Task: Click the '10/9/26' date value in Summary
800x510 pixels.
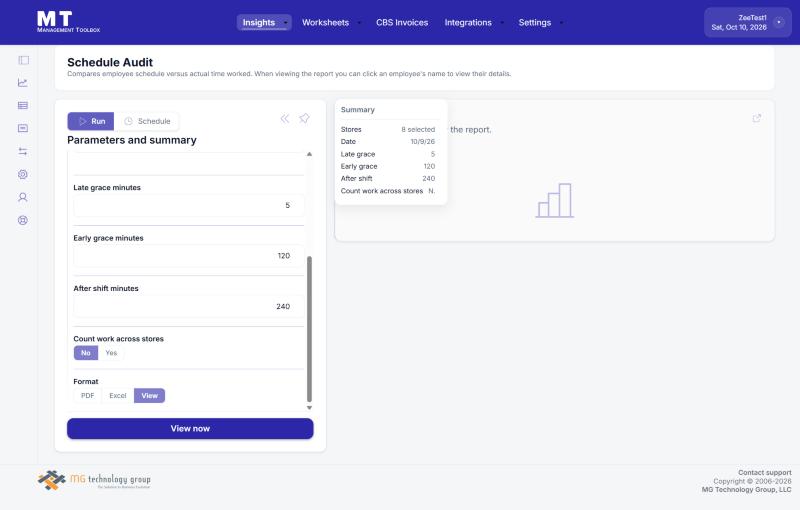Action: click(x=422, y=142)
